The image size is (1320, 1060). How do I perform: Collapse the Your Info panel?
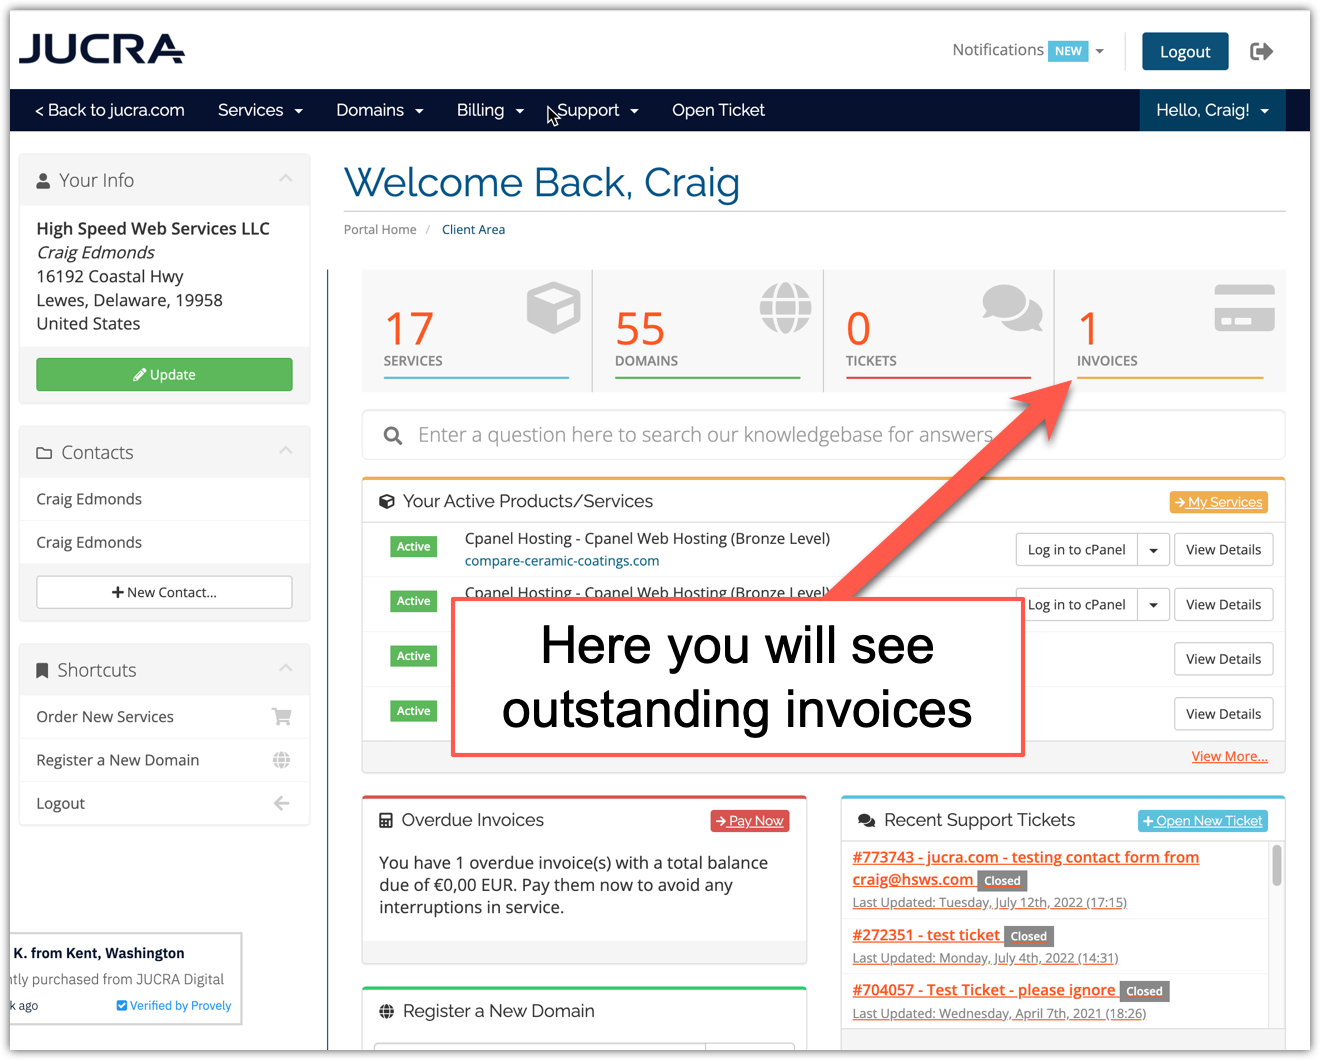click(286, 179)
